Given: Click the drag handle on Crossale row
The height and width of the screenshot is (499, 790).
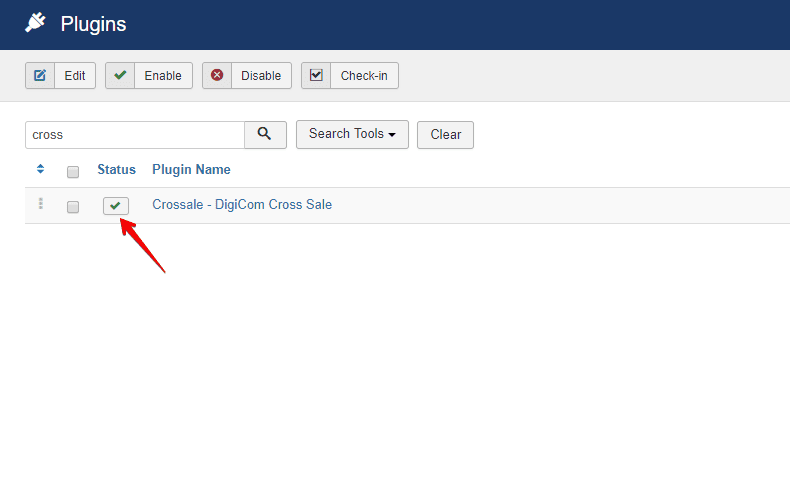Looking at the screenshot, I should pyautogui.click(x=41, y=204).
